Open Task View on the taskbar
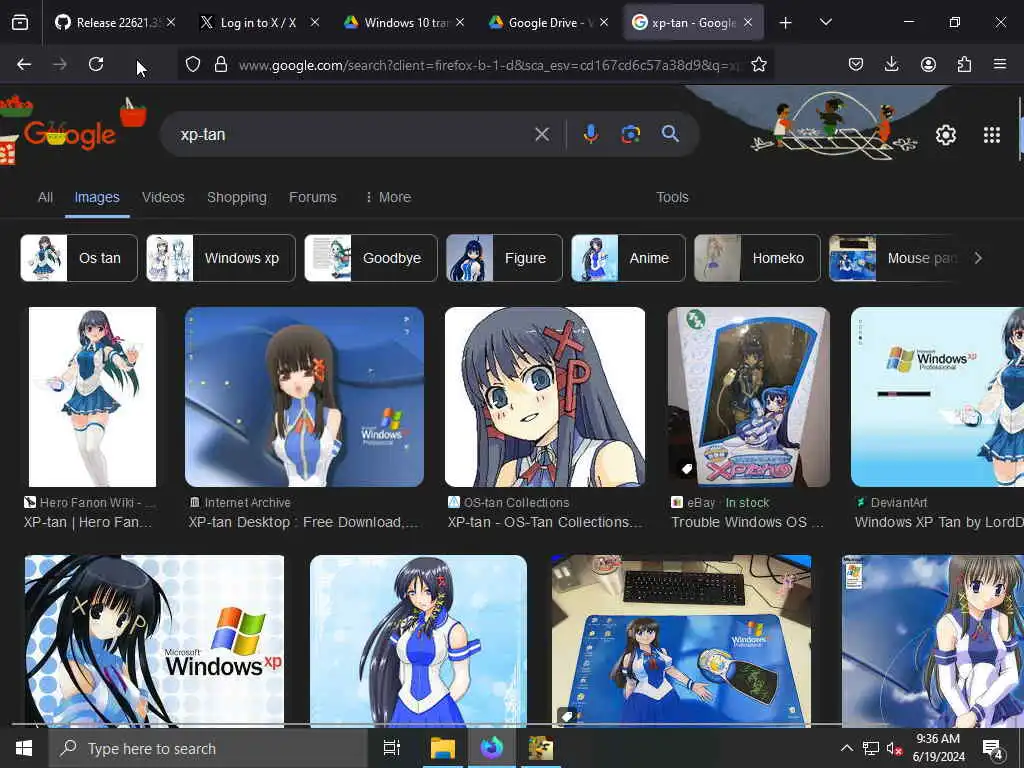The image size is (1024, 768). [391, 748]
